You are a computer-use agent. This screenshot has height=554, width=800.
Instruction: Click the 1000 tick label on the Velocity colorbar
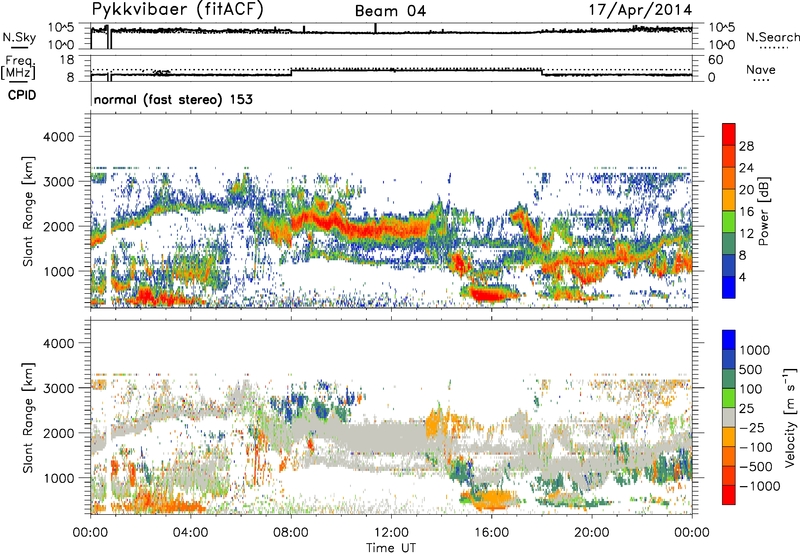pos(755,350)
